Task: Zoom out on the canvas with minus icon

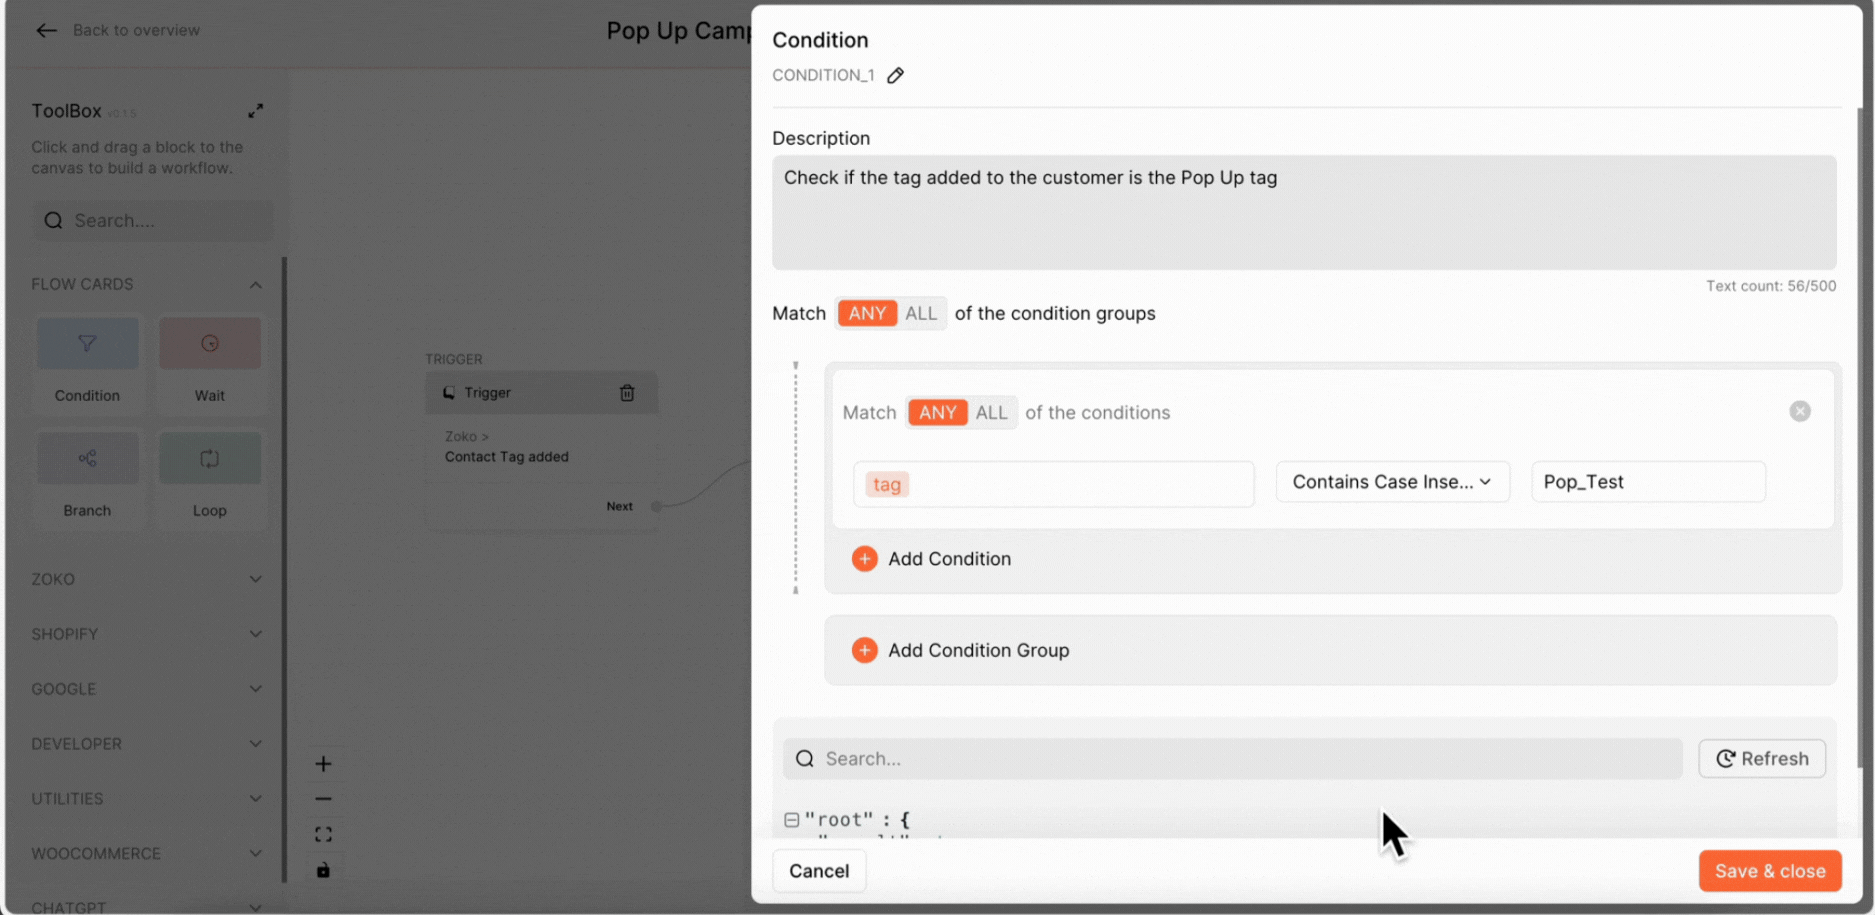Action: tap(323, 799)
